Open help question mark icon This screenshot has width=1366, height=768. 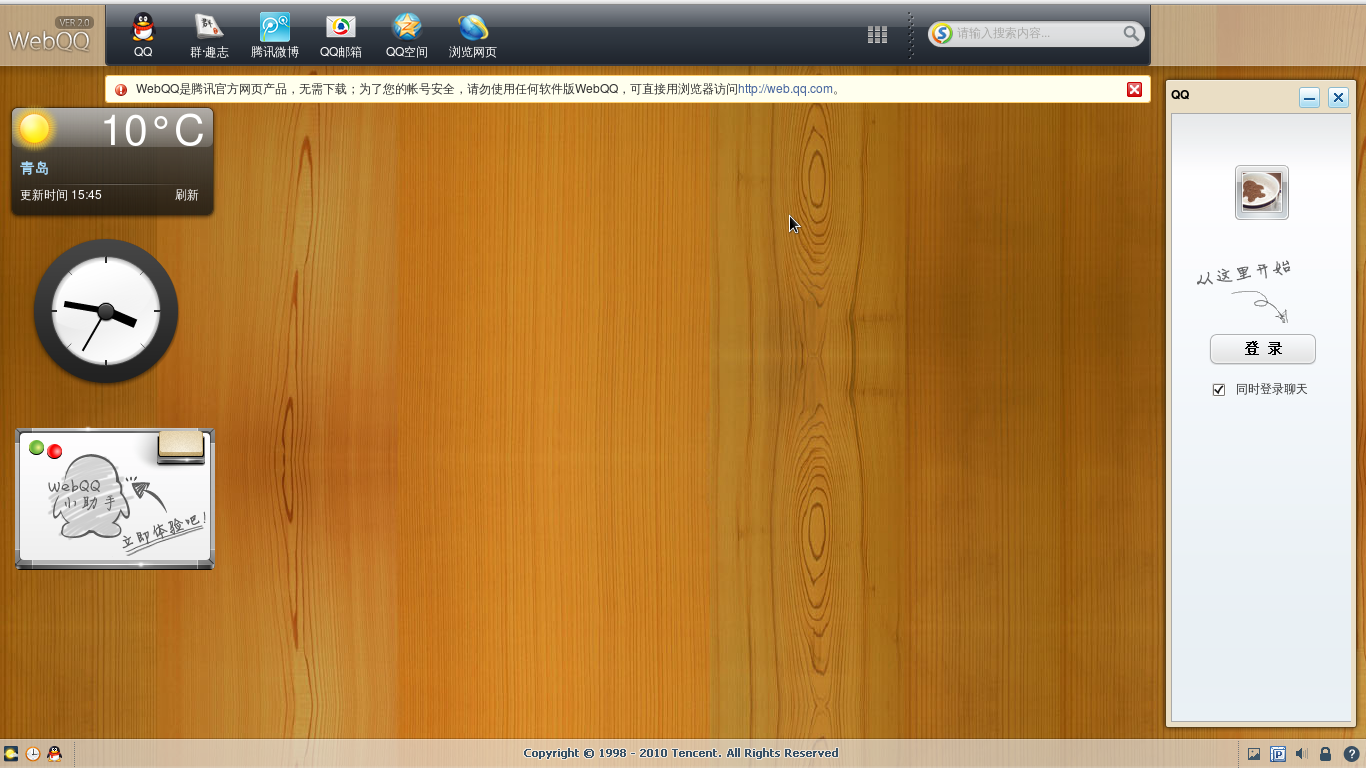coord(1350,754)
